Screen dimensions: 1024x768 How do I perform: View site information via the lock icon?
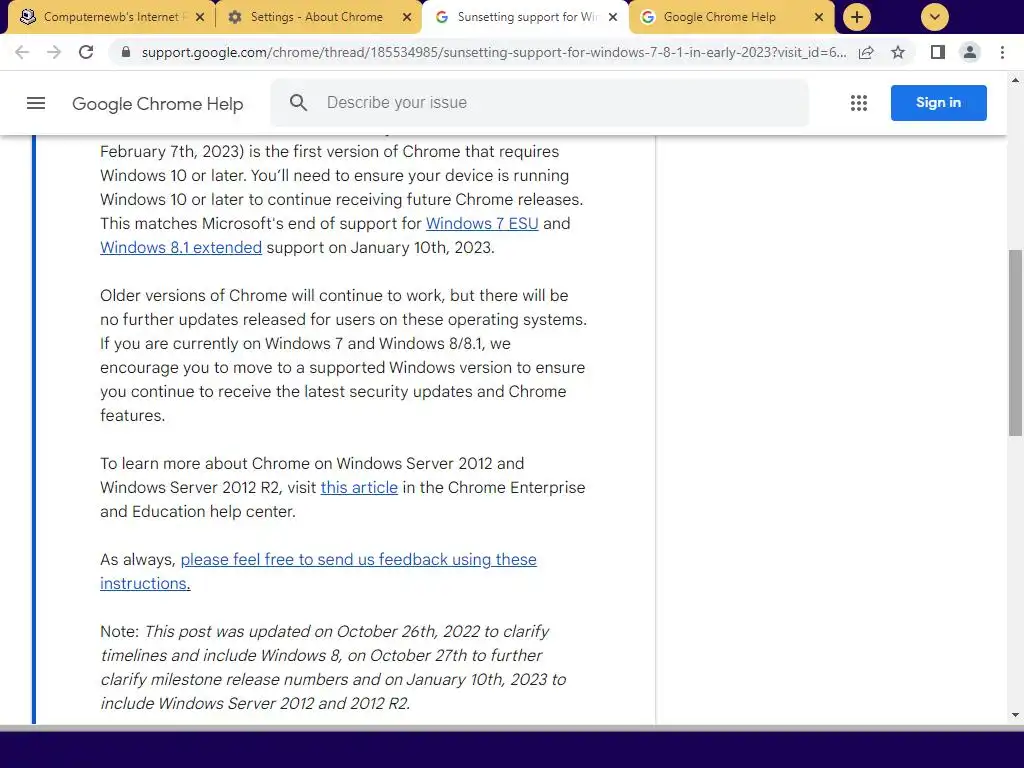(126, 52)
